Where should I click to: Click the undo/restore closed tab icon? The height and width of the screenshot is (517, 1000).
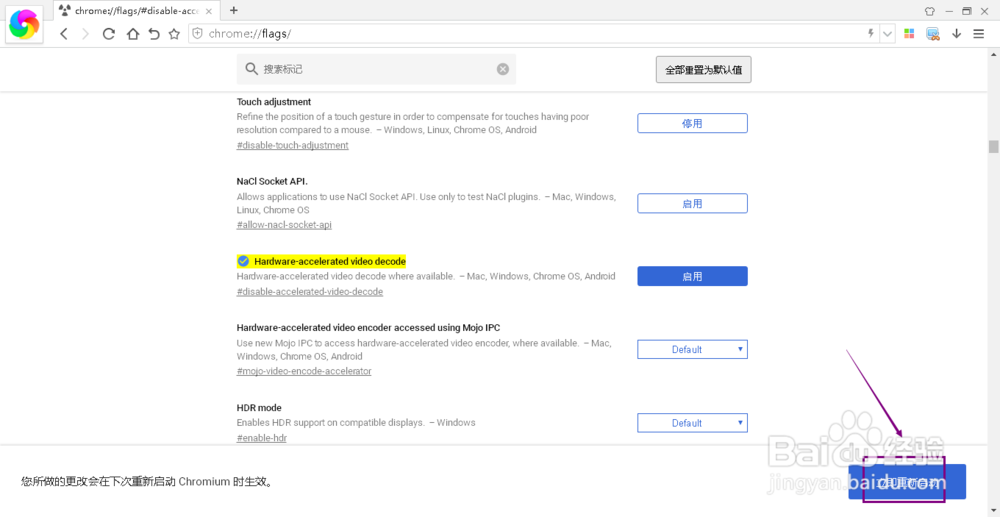click(x=153, y=34)
